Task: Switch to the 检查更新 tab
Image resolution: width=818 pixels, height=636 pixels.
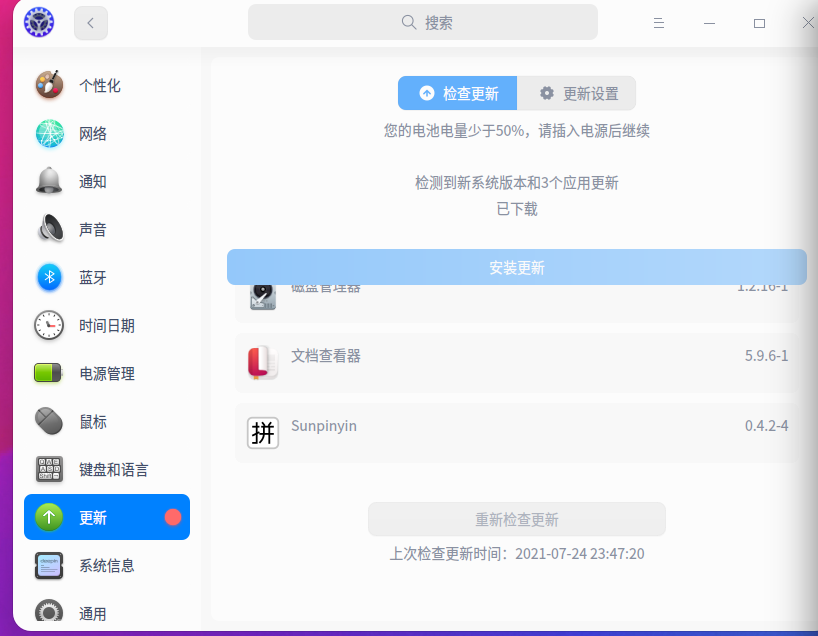Action: pyautogui.click(x=457, y=93)
